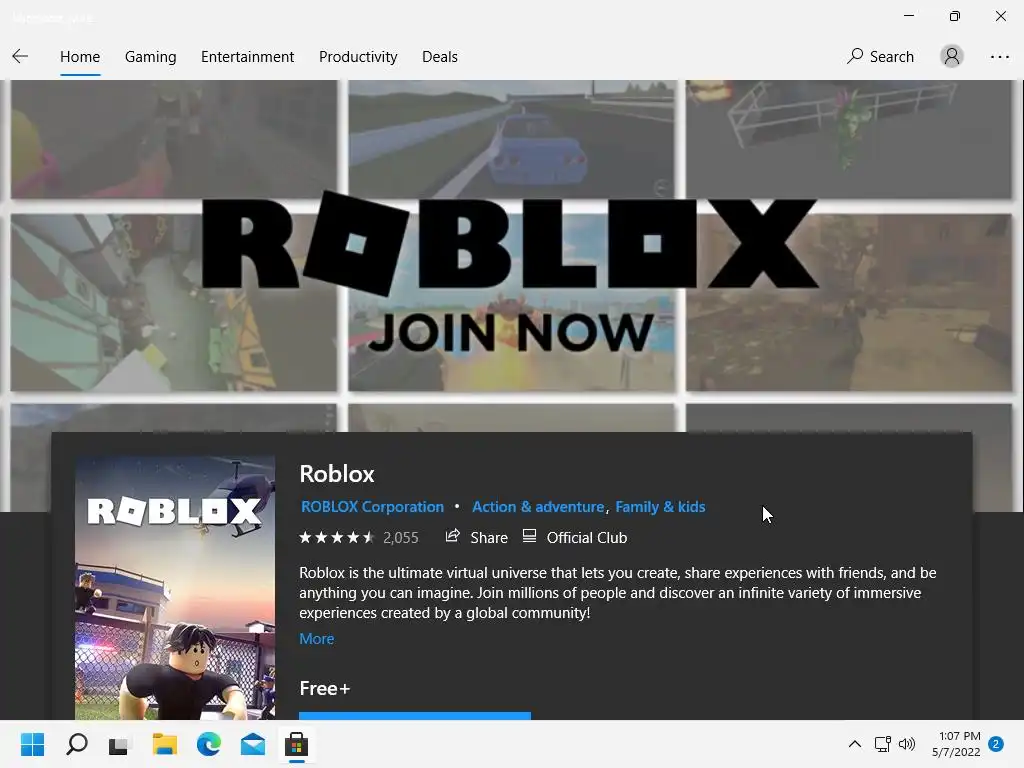Launch File Explorer from the taskbar
Image resolution: width=1024 pixels, height=768 pixels.
click(x=165, y=744)
